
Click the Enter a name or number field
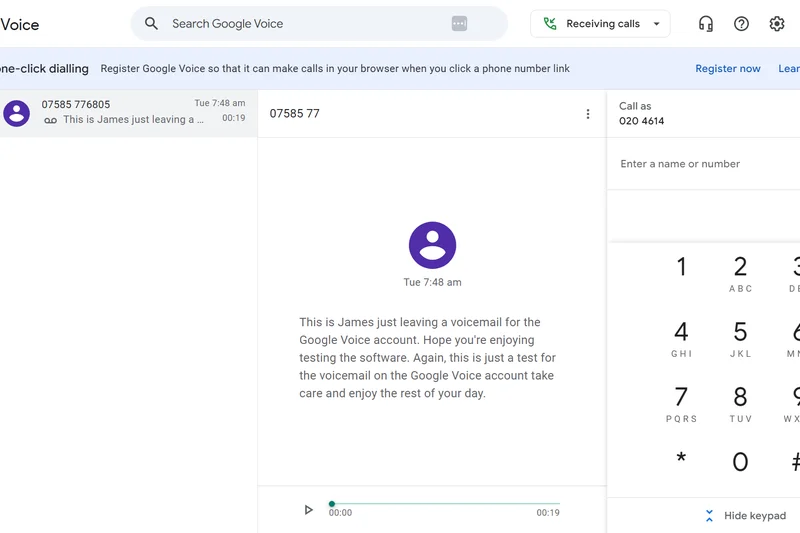(704, 164)
